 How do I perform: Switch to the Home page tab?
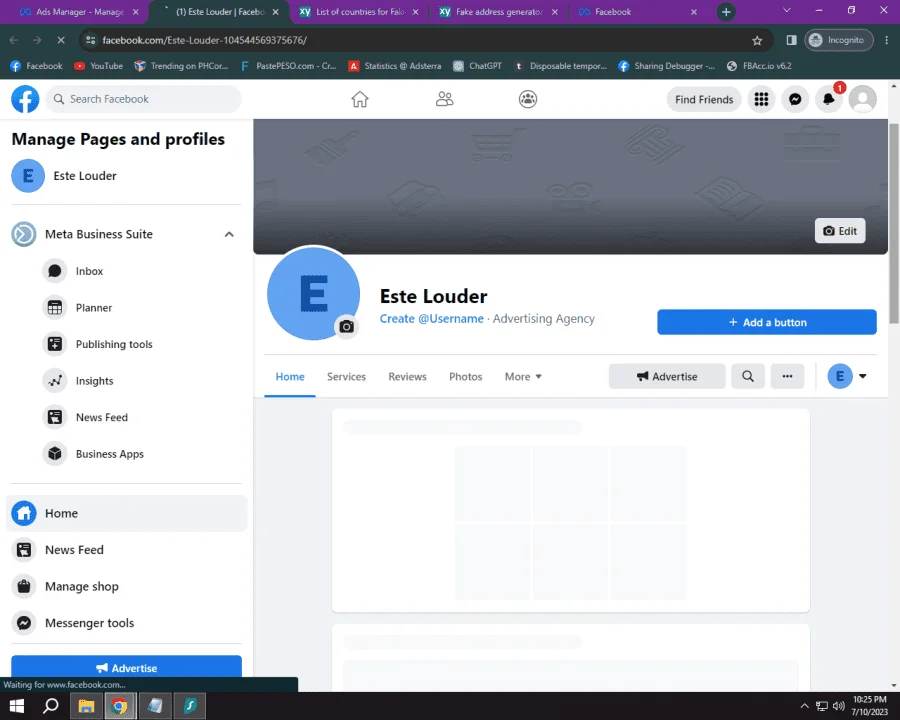(290, 377)
